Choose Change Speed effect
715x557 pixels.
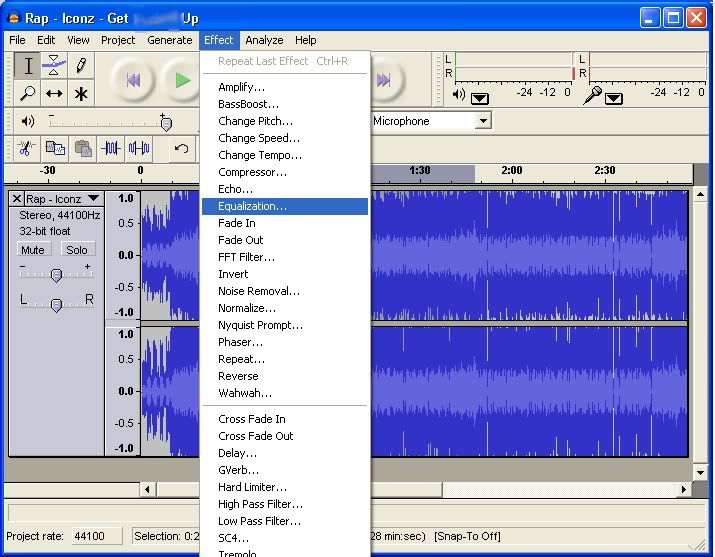285,138
